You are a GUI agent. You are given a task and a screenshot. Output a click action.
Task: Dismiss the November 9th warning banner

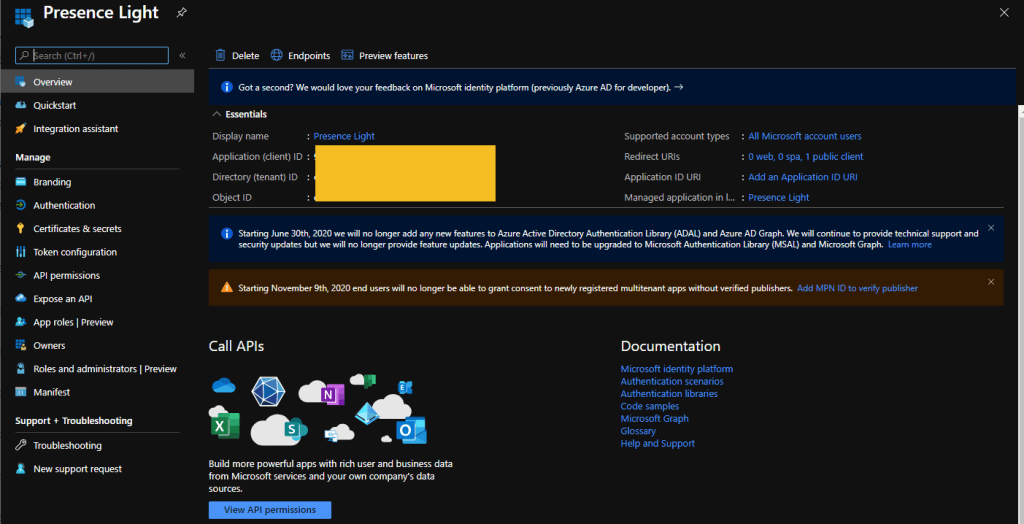pyautogui.click(x=991, y=282)
